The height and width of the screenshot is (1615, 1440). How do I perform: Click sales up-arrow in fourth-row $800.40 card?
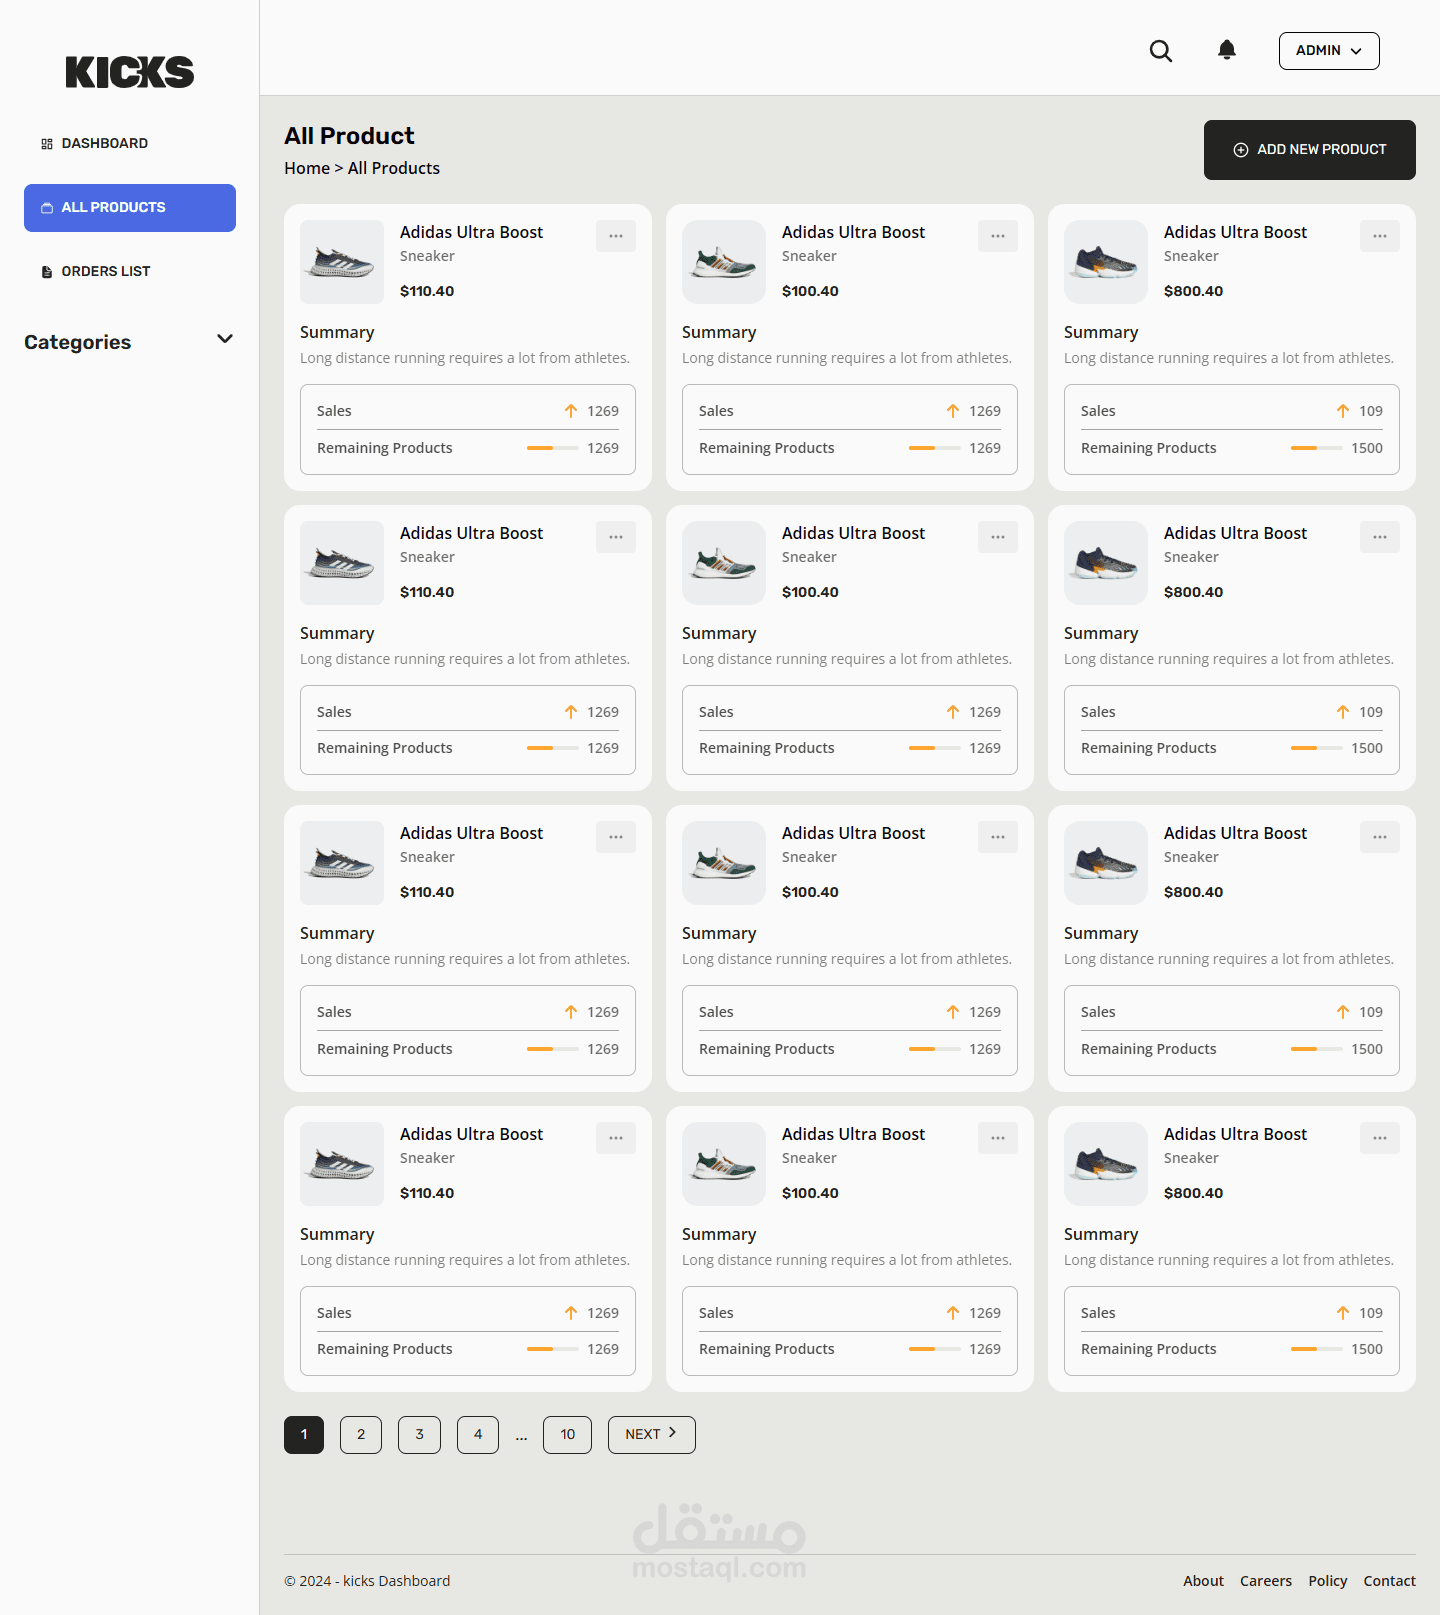point(1343,1313)
